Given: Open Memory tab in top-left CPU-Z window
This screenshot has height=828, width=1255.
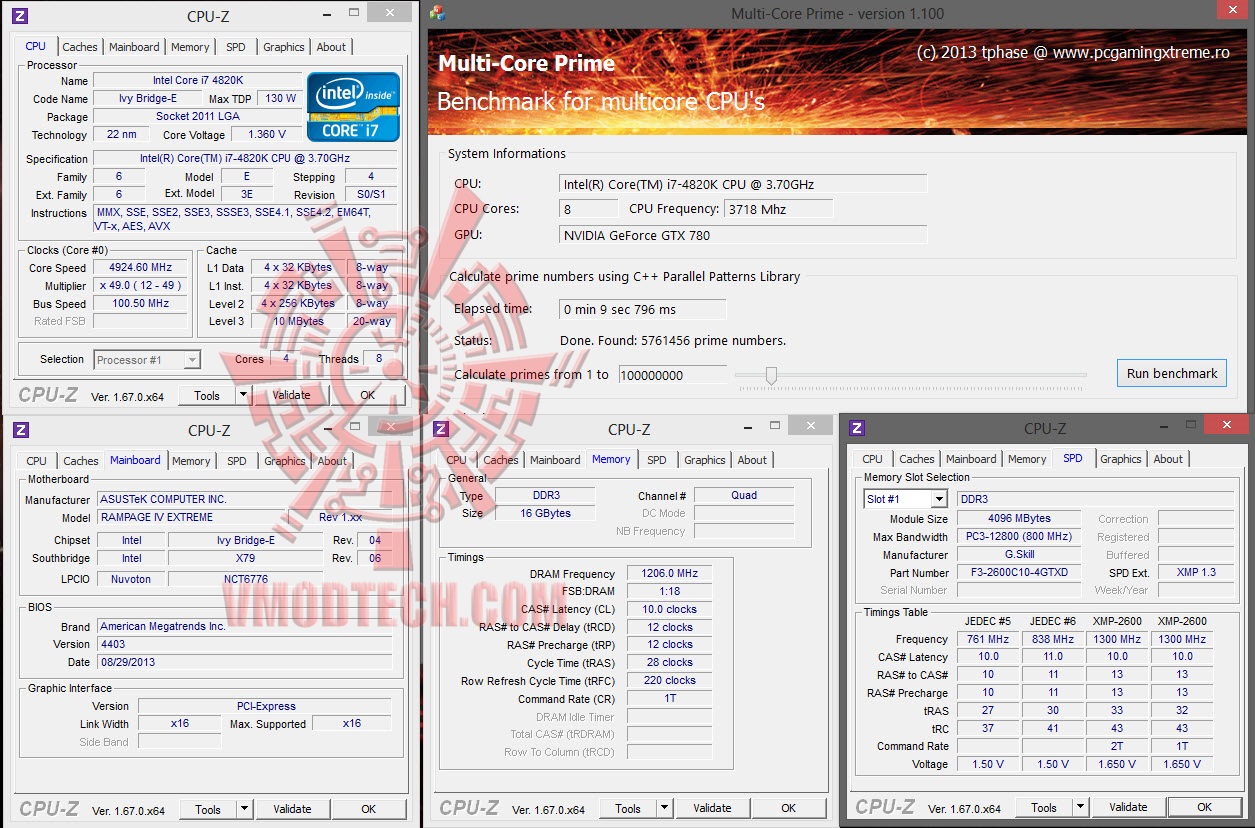Looking at the screenshot, I should click(190, 47).
